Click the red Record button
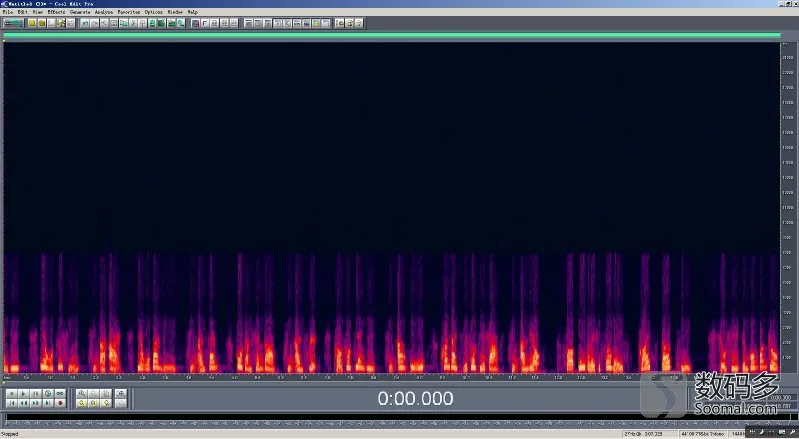This screenshot has width=799, height=439. pyautogui.click(x=60, y=403)
